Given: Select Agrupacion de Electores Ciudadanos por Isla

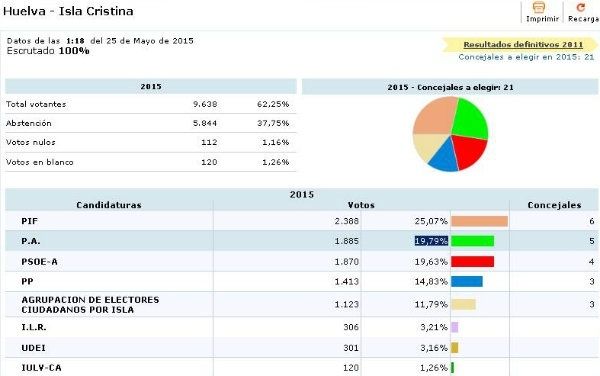Looking at the screenshot, I should [x=90, y=304].
